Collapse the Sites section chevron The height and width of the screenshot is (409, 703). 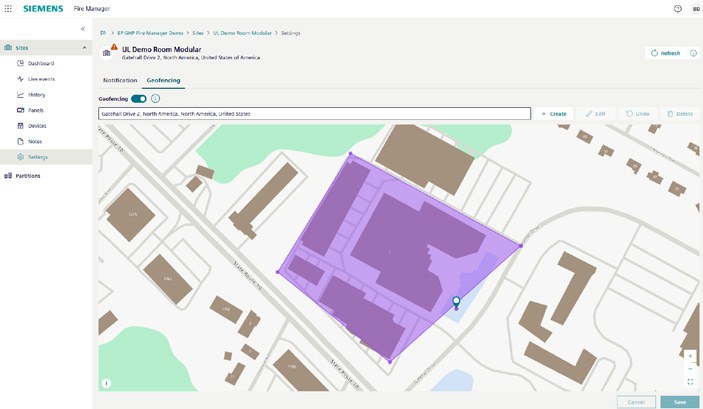point(84,48)
